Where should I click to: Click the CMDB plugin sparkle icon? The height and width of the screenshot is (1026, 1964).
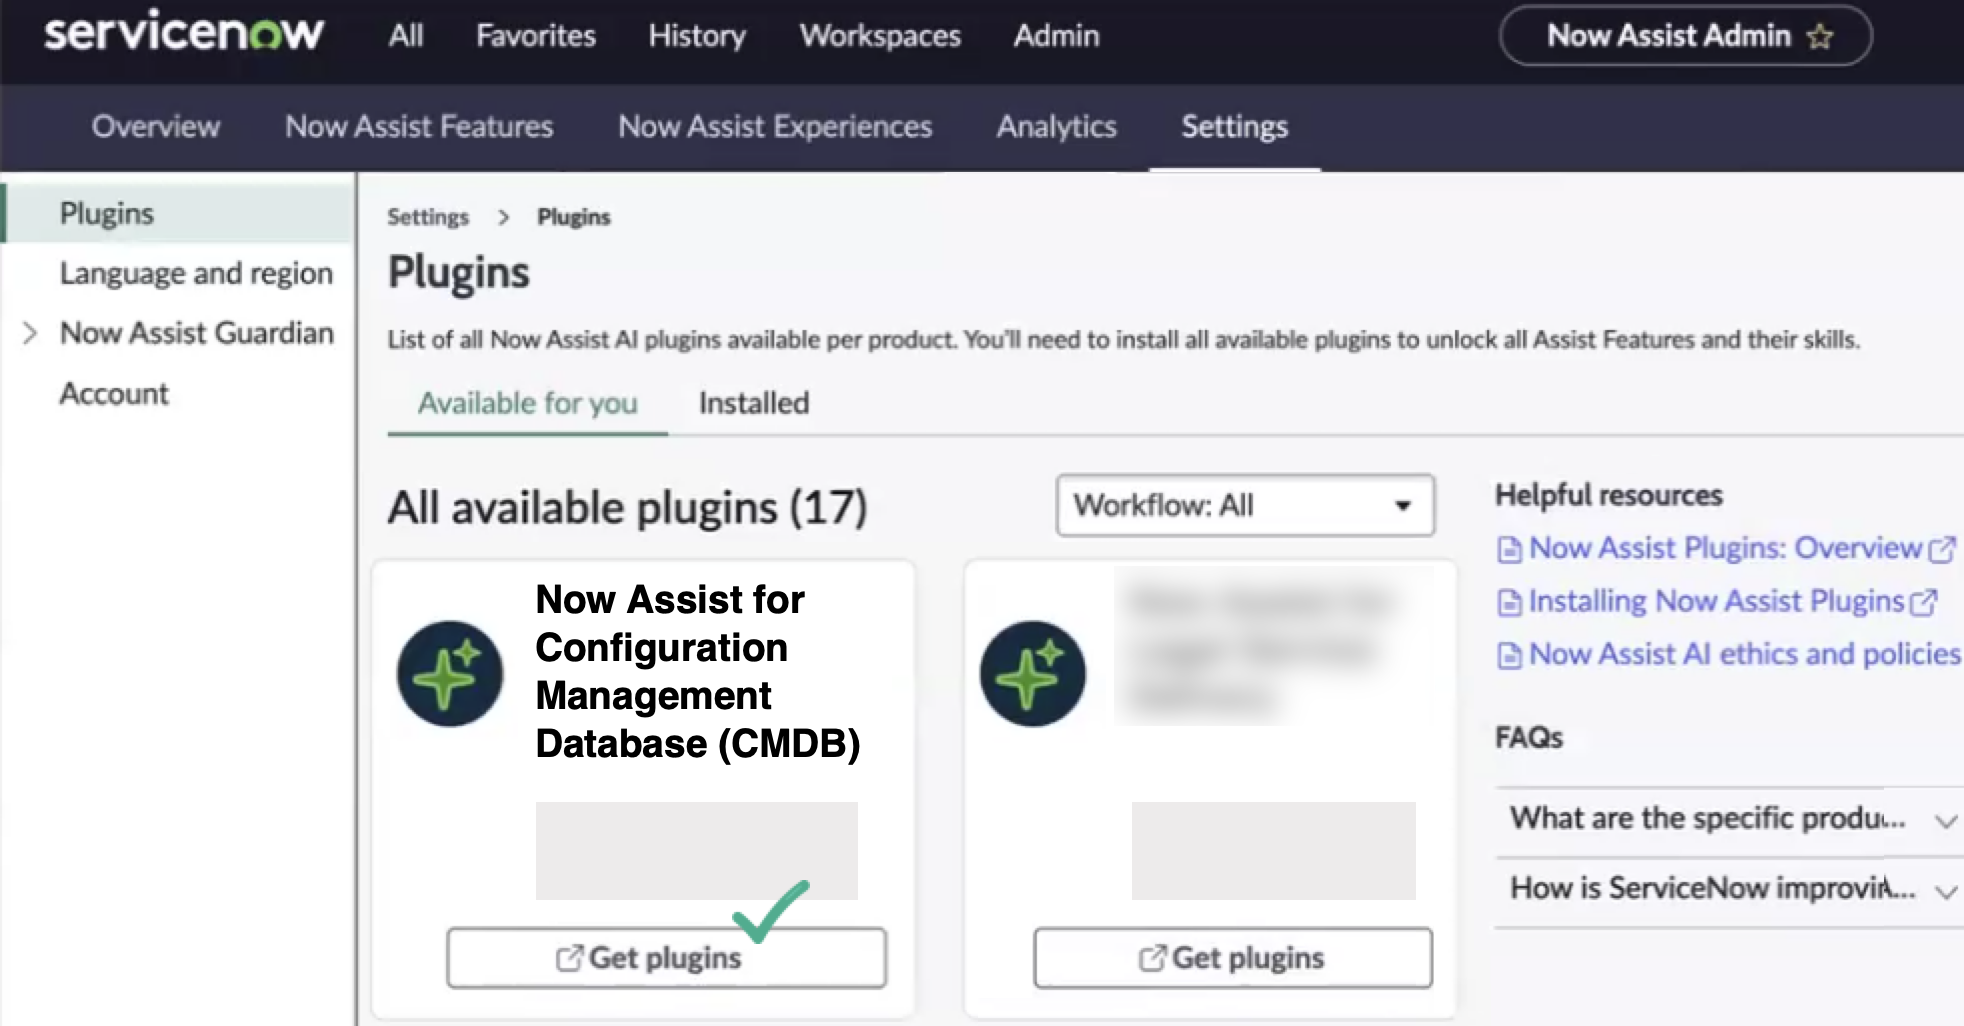[x=450, y=674]
